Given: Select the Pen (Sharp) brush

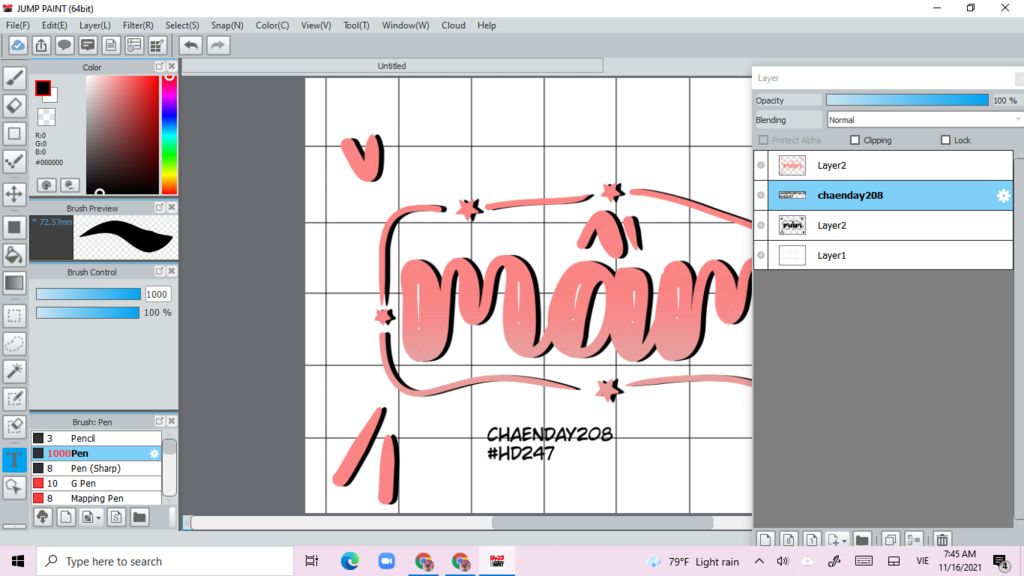Looking at the screenshot, I should click(x=96, y=468).
